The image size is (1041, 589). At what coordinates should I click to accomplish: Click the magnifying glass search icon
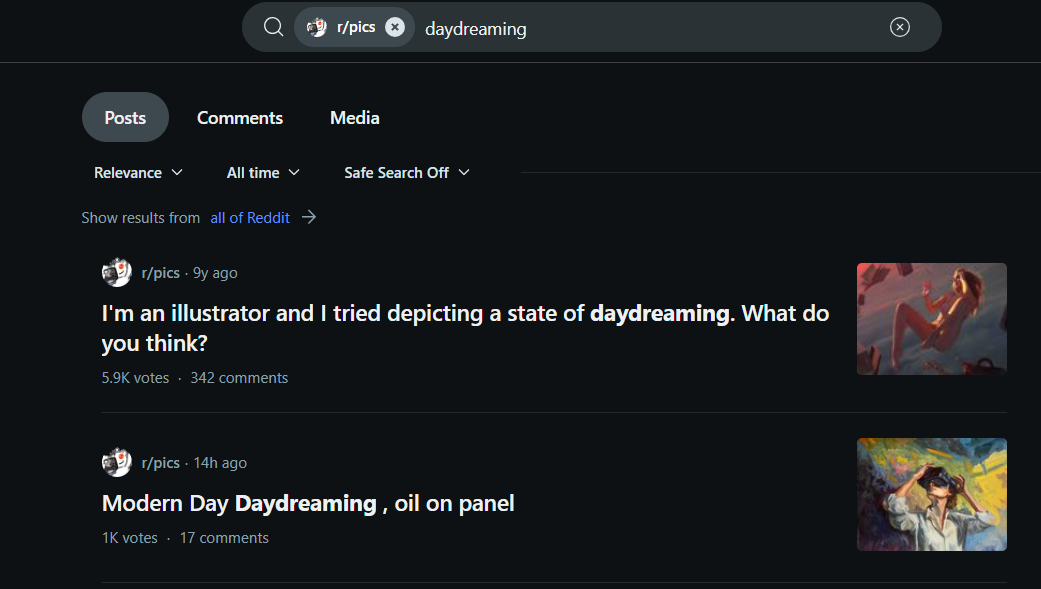tap(273, 27)
